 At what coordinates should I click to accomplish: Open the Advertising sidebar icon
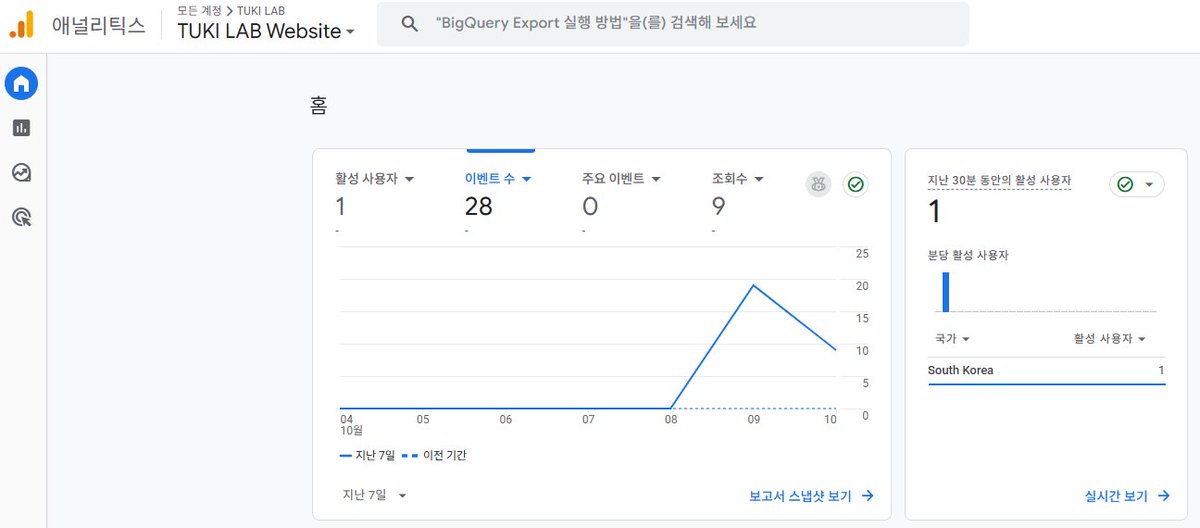pos(21,216)
